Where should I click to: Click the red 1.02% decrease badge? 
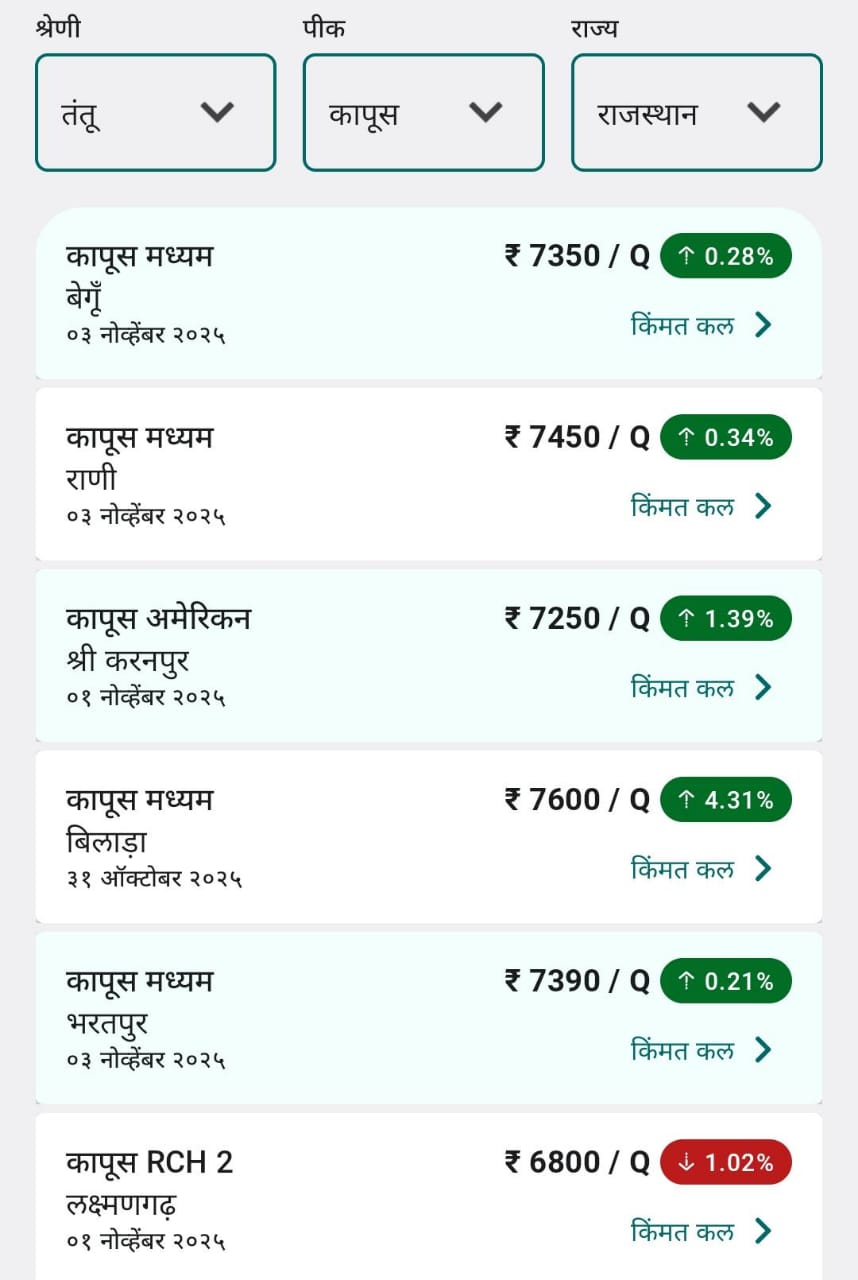click(725, 1163)
